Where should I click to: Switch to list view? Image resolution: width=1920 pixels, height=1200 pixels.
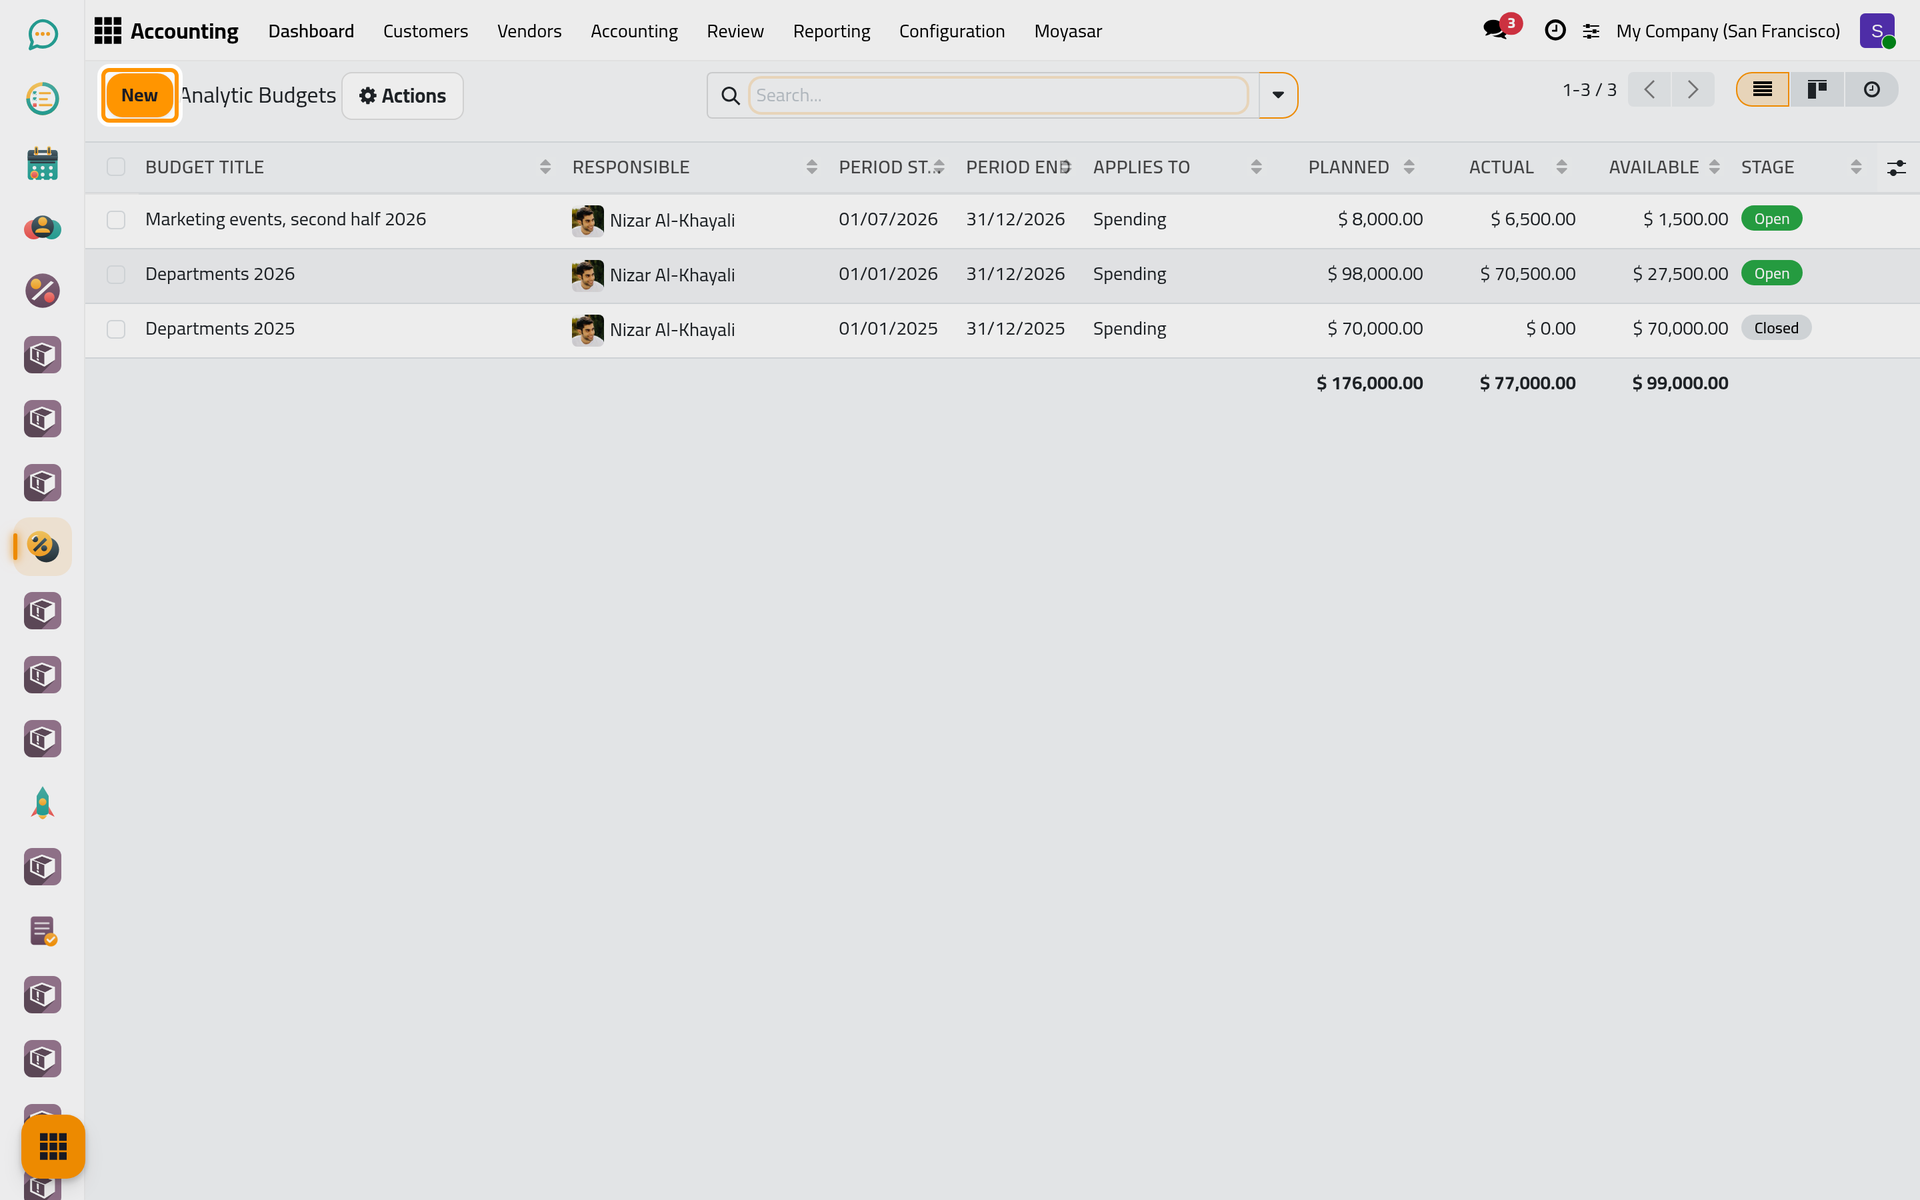tap(1762, 90)
